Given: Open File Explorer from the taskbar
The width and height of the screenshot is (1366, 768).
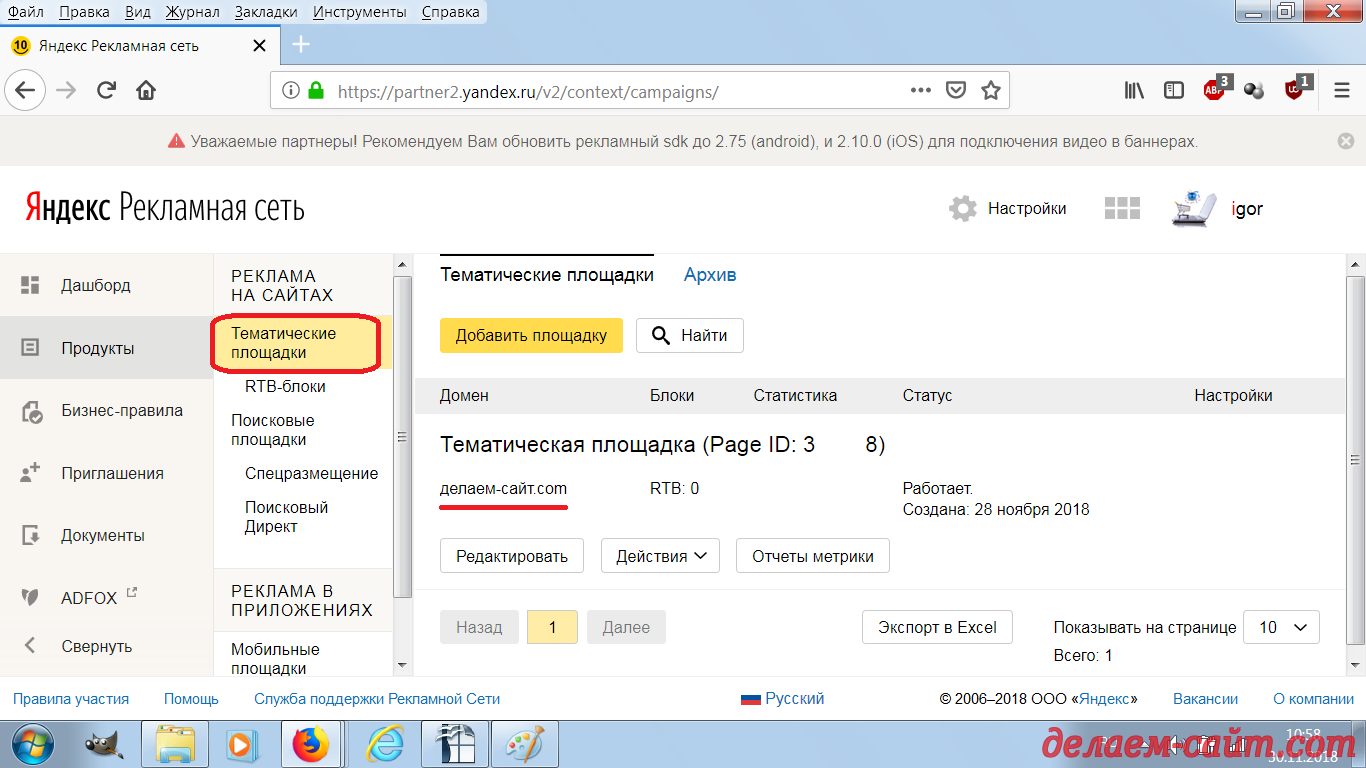Looking at the screenshot, I should [x=174, y=745].
